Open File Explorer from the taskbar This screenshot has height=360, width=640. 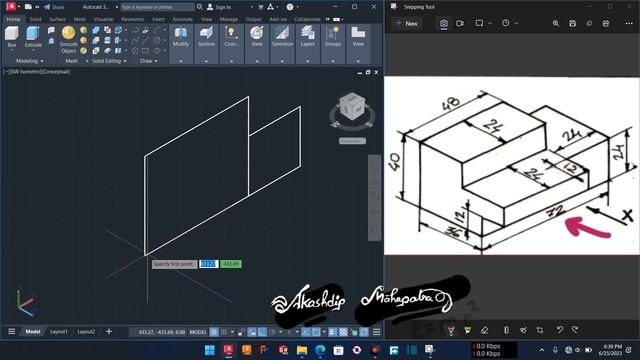302,350
